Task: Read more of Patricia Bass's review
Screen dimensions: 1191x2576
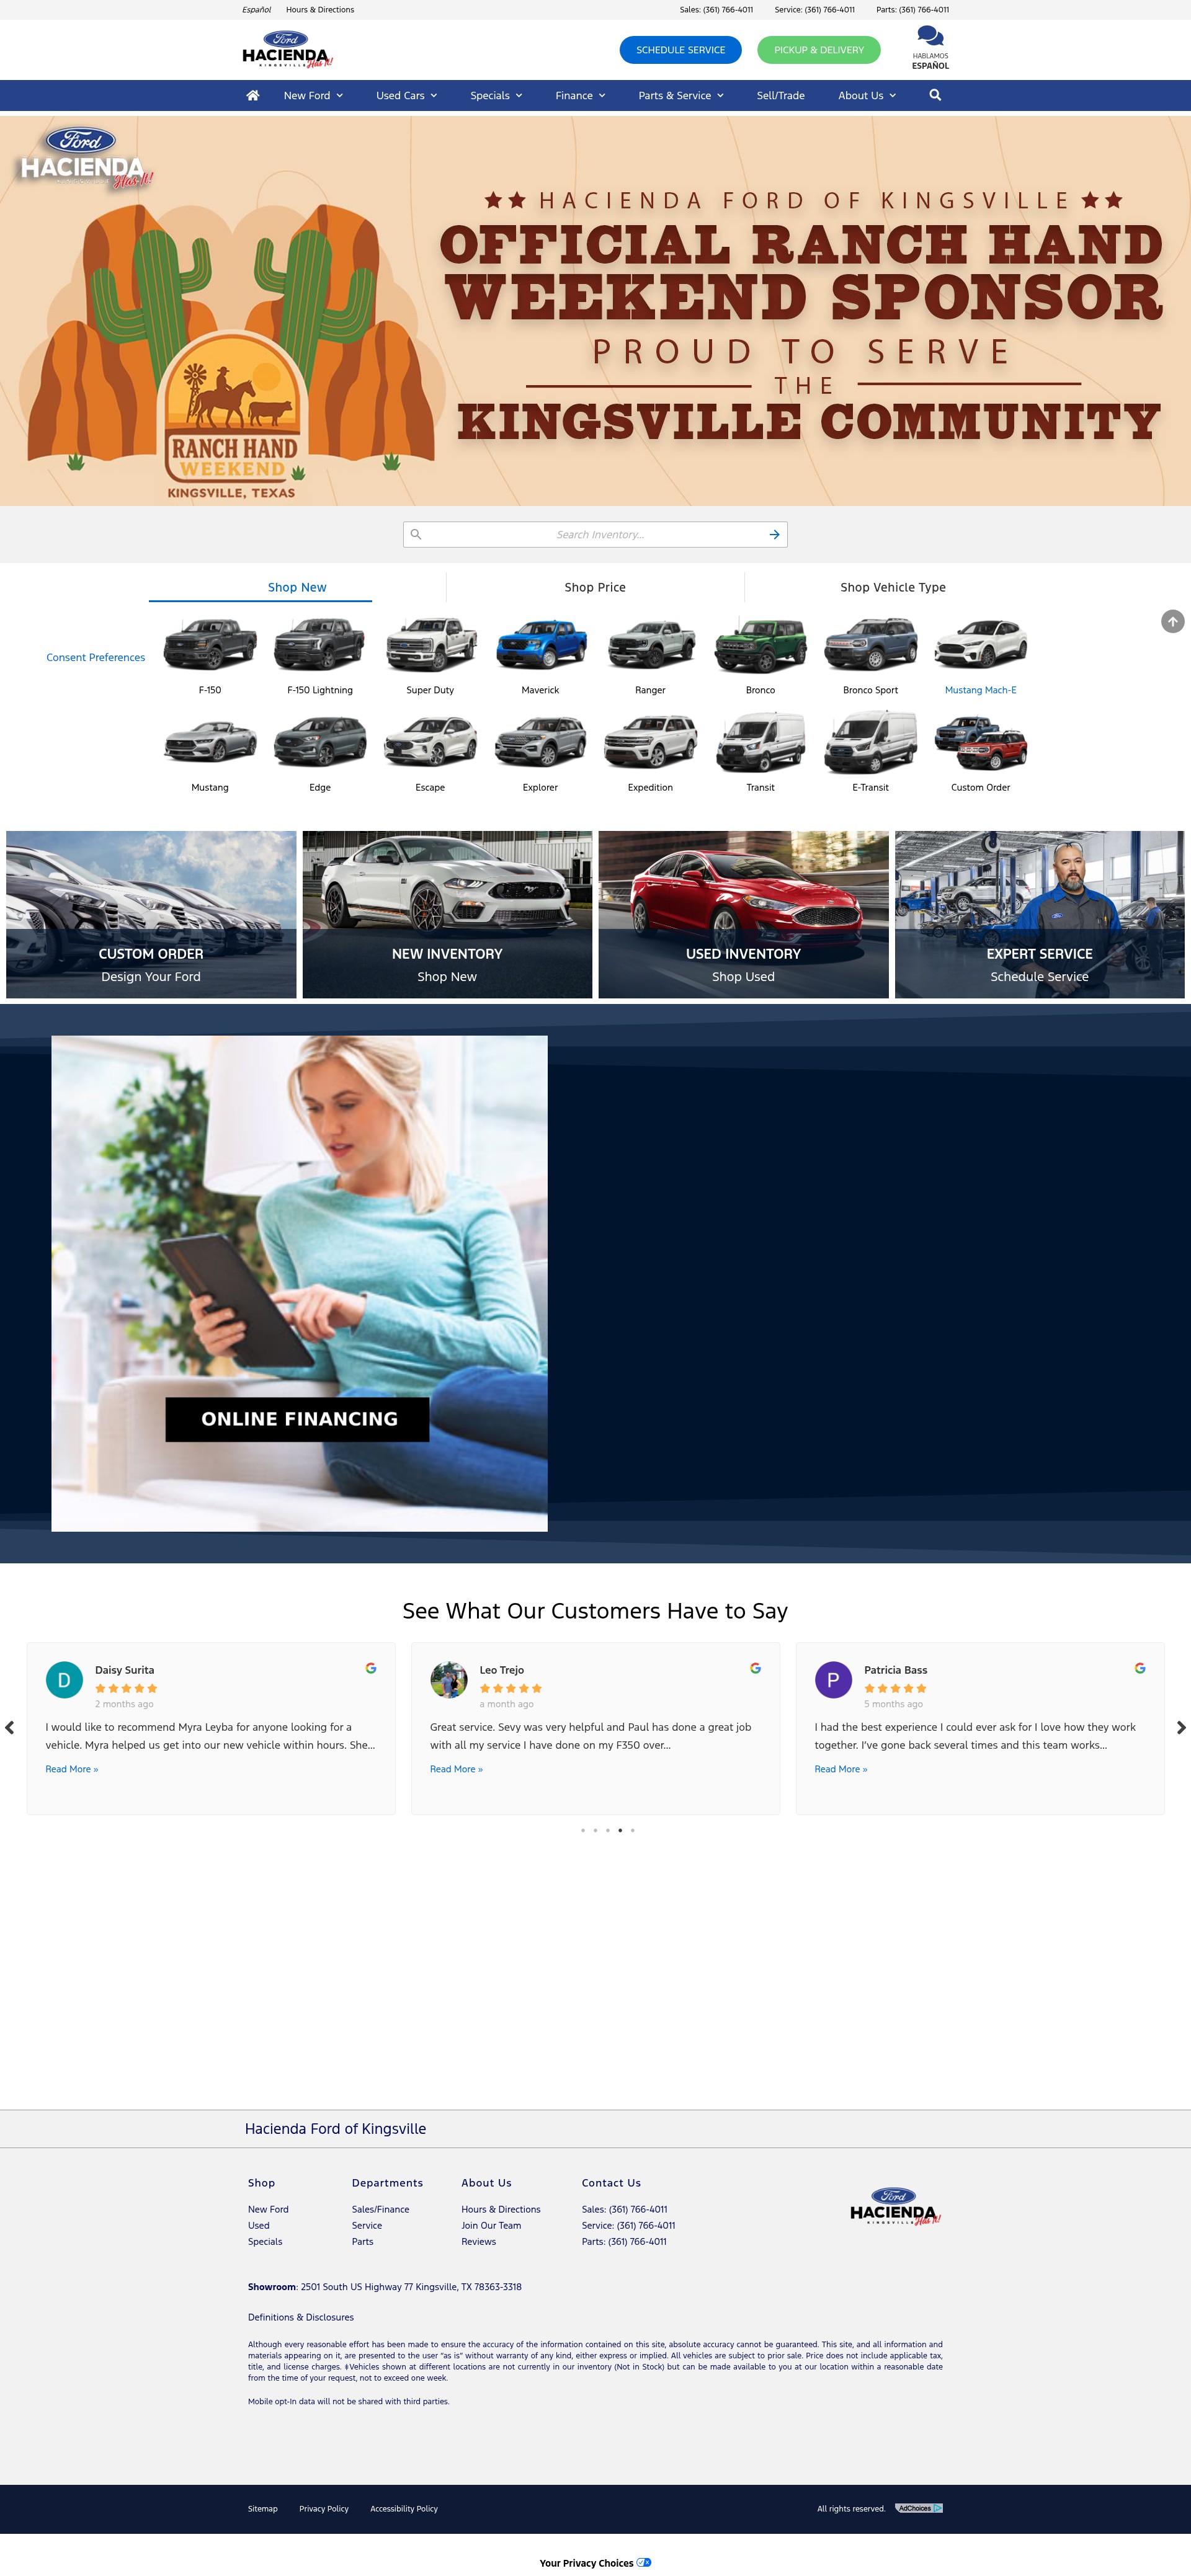Action: click(841, 1769)
